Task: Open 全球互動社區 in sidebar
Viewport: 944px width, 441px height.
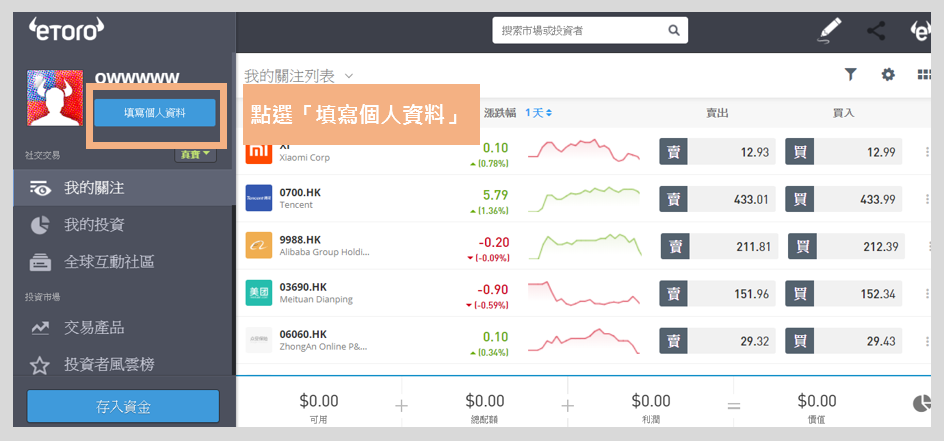Action: (x=123, y=262)
